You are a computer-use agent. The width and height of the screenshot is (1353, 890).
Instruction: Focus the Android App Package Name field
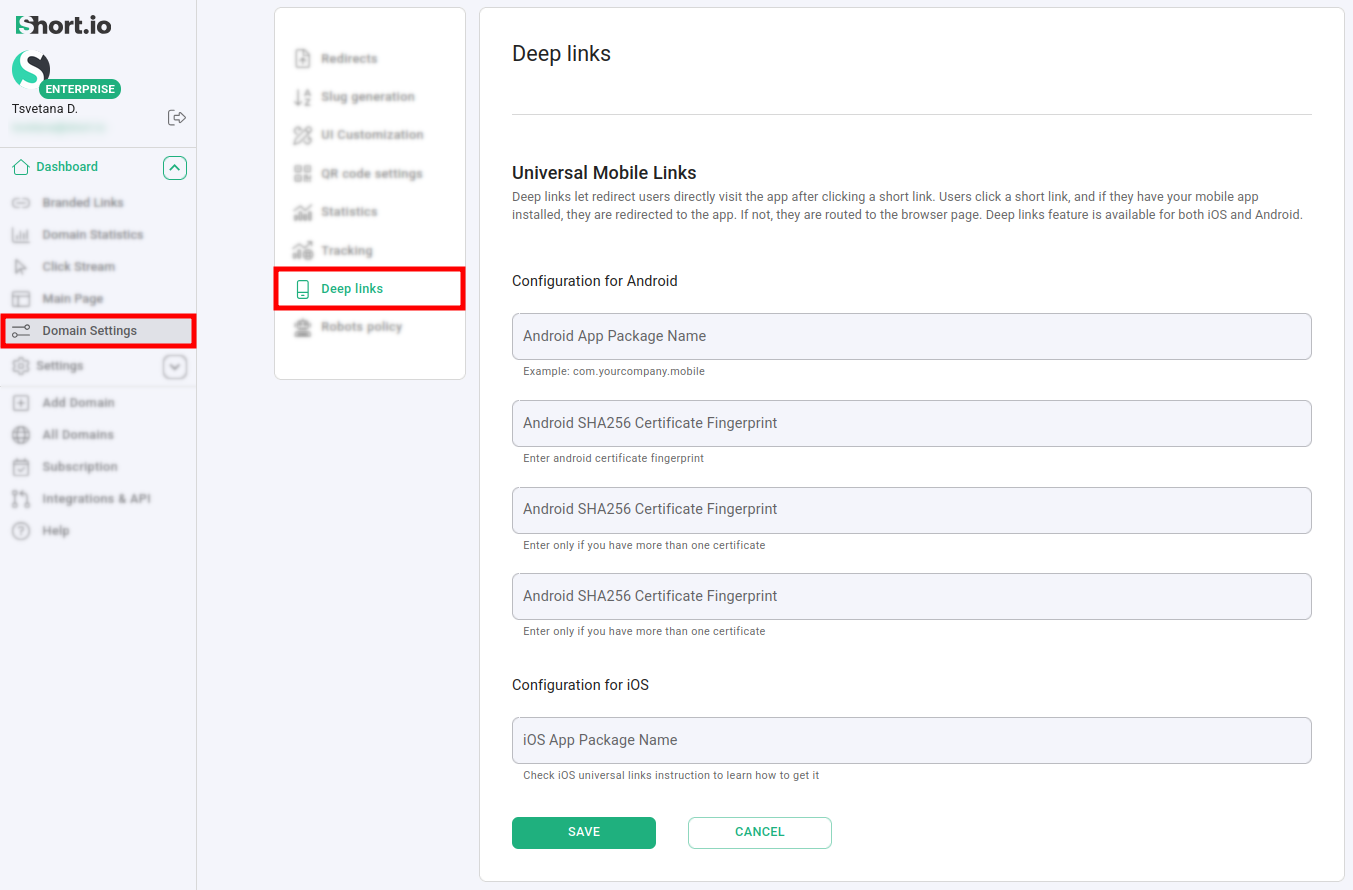click(911, 336)
